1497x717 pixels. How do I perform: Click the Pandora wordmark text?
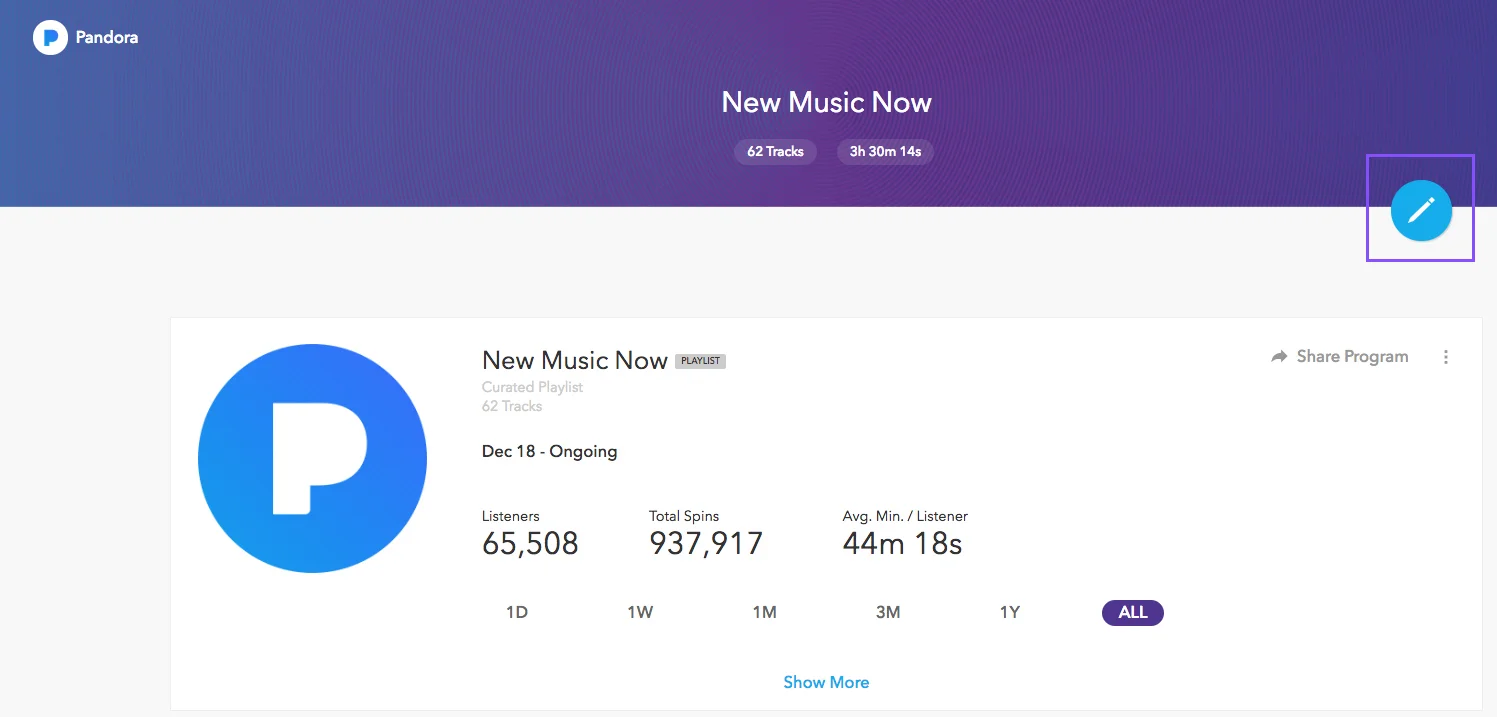coord(107,38)
